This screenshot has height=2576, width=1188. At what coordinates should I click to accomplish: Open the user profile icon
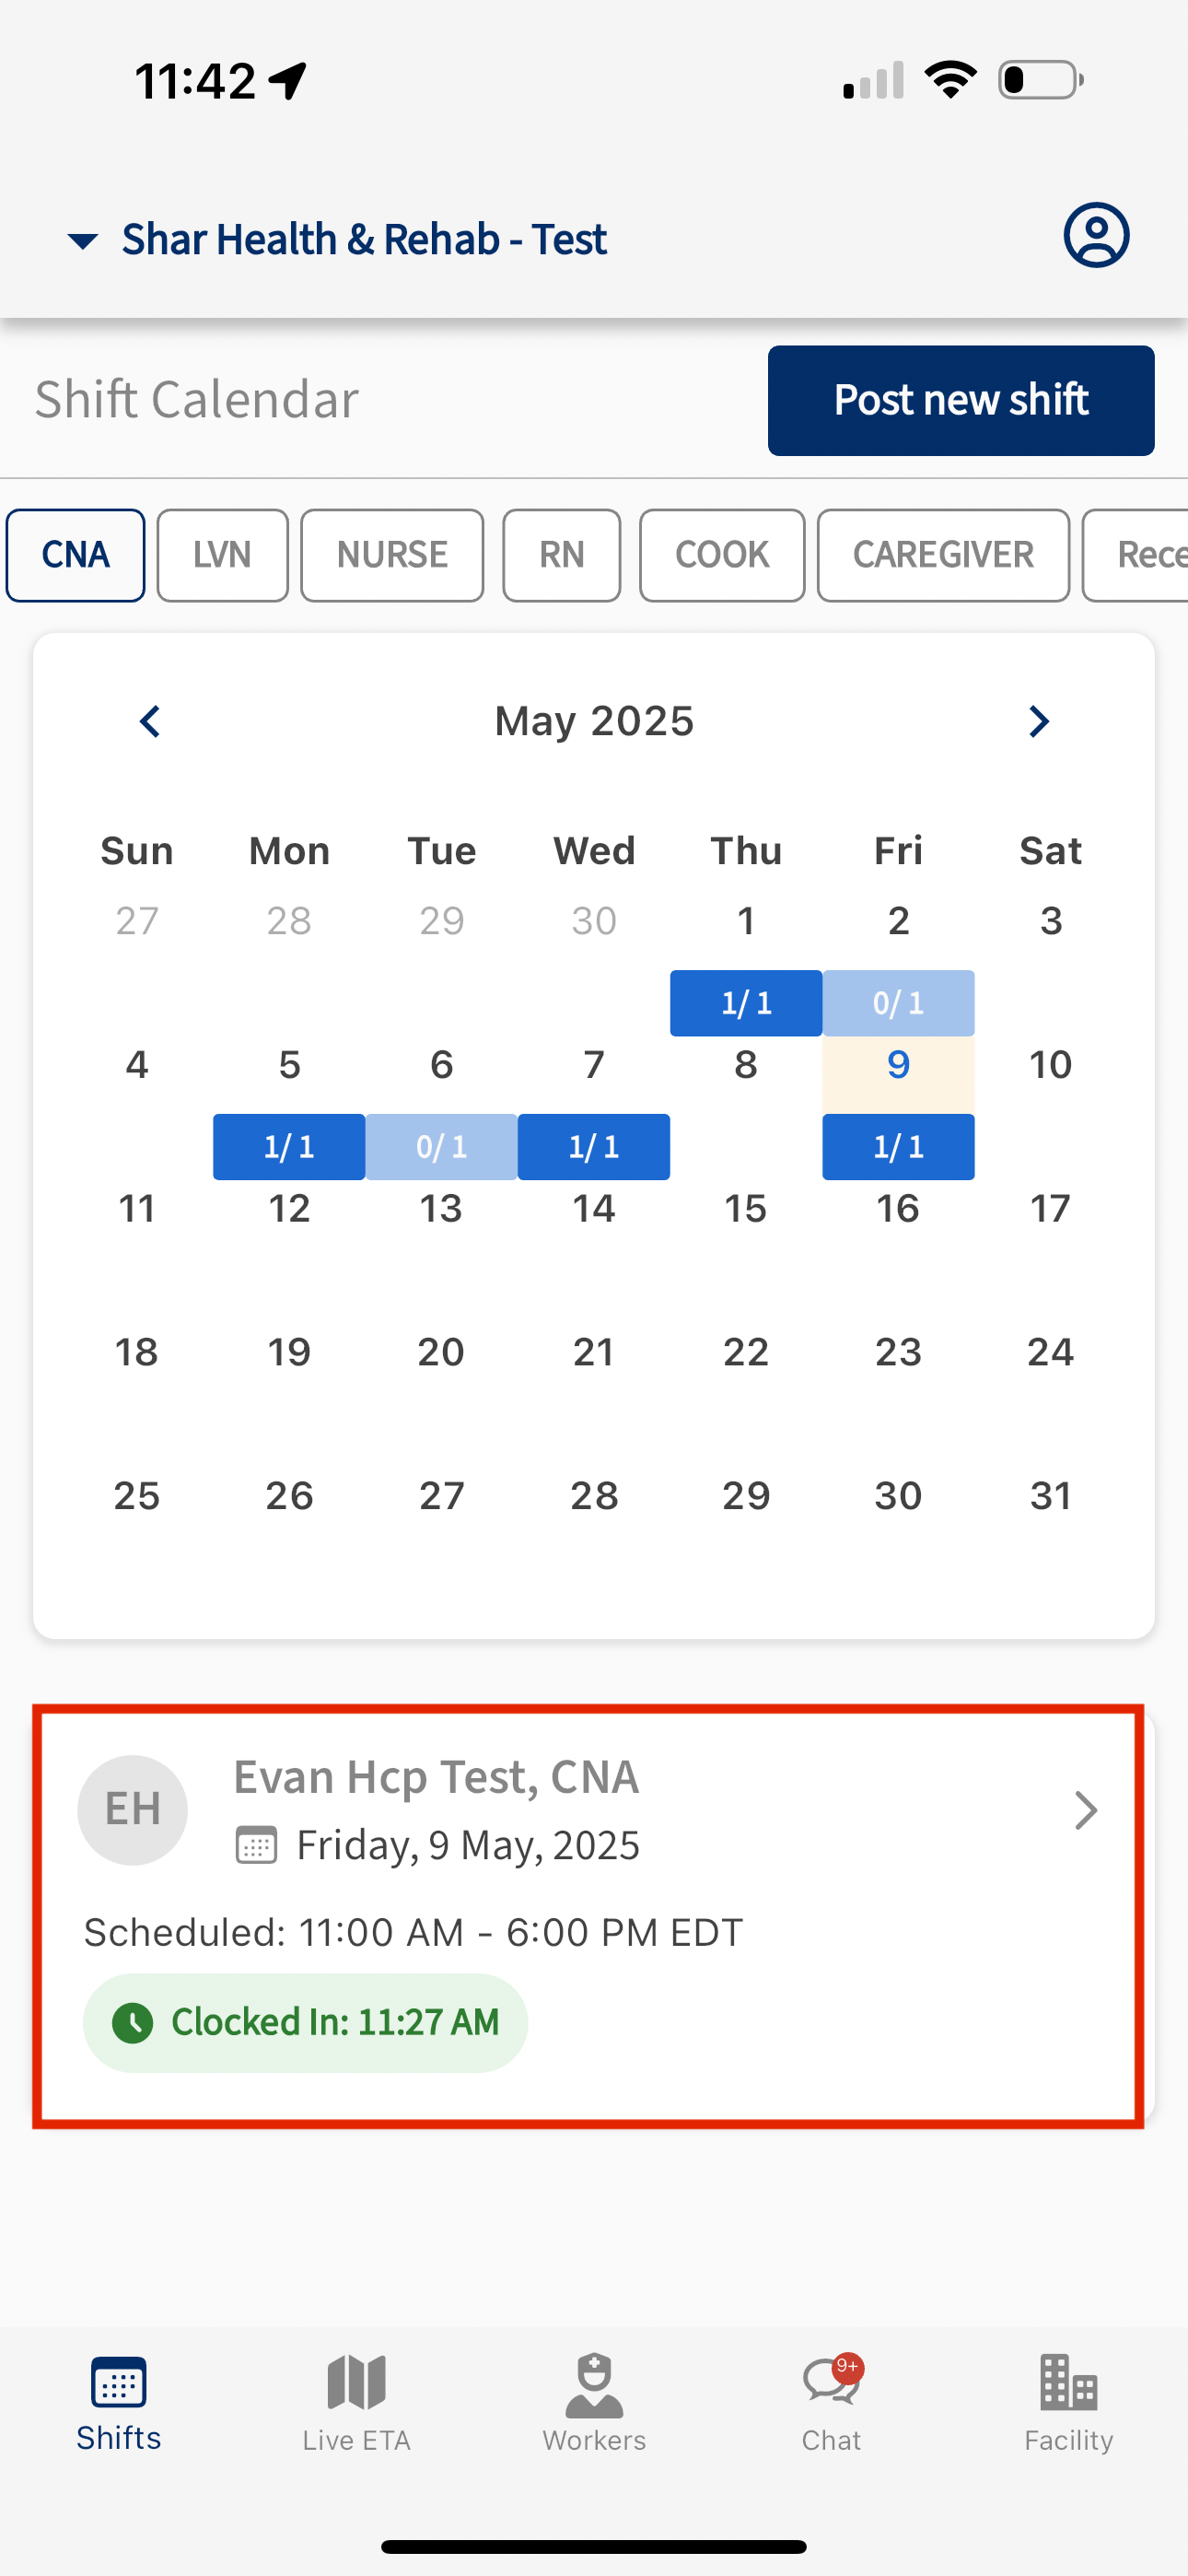1096,236
